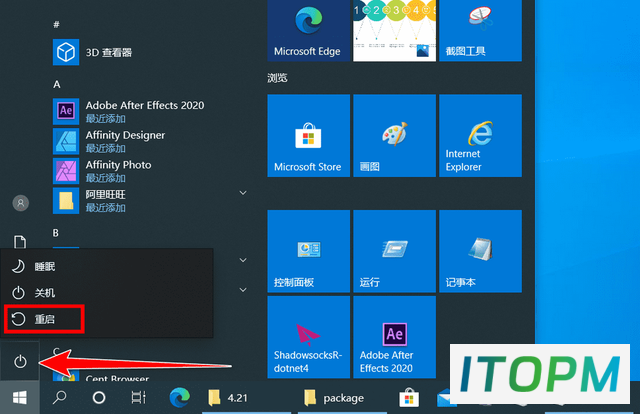
Task: Select 关机 shut down from power menu
Action: point(107,293)
